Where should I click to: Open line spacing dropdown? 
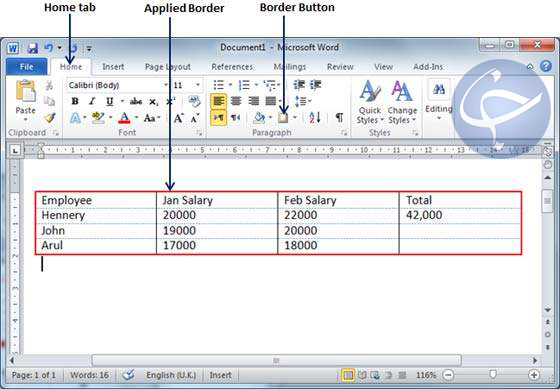(x=303, y=101)
